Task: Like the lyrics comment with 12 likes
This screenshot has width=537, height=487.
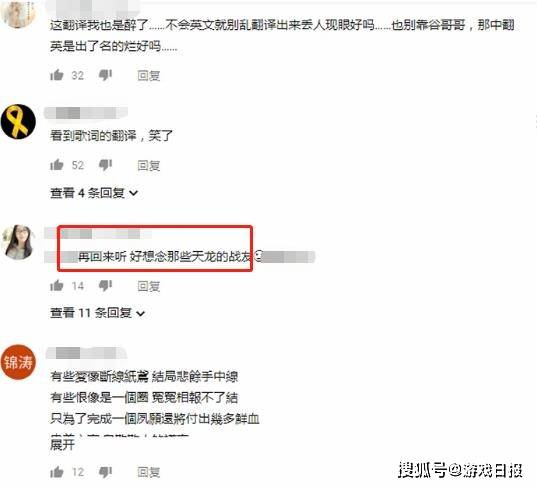Action: [57, 472]
